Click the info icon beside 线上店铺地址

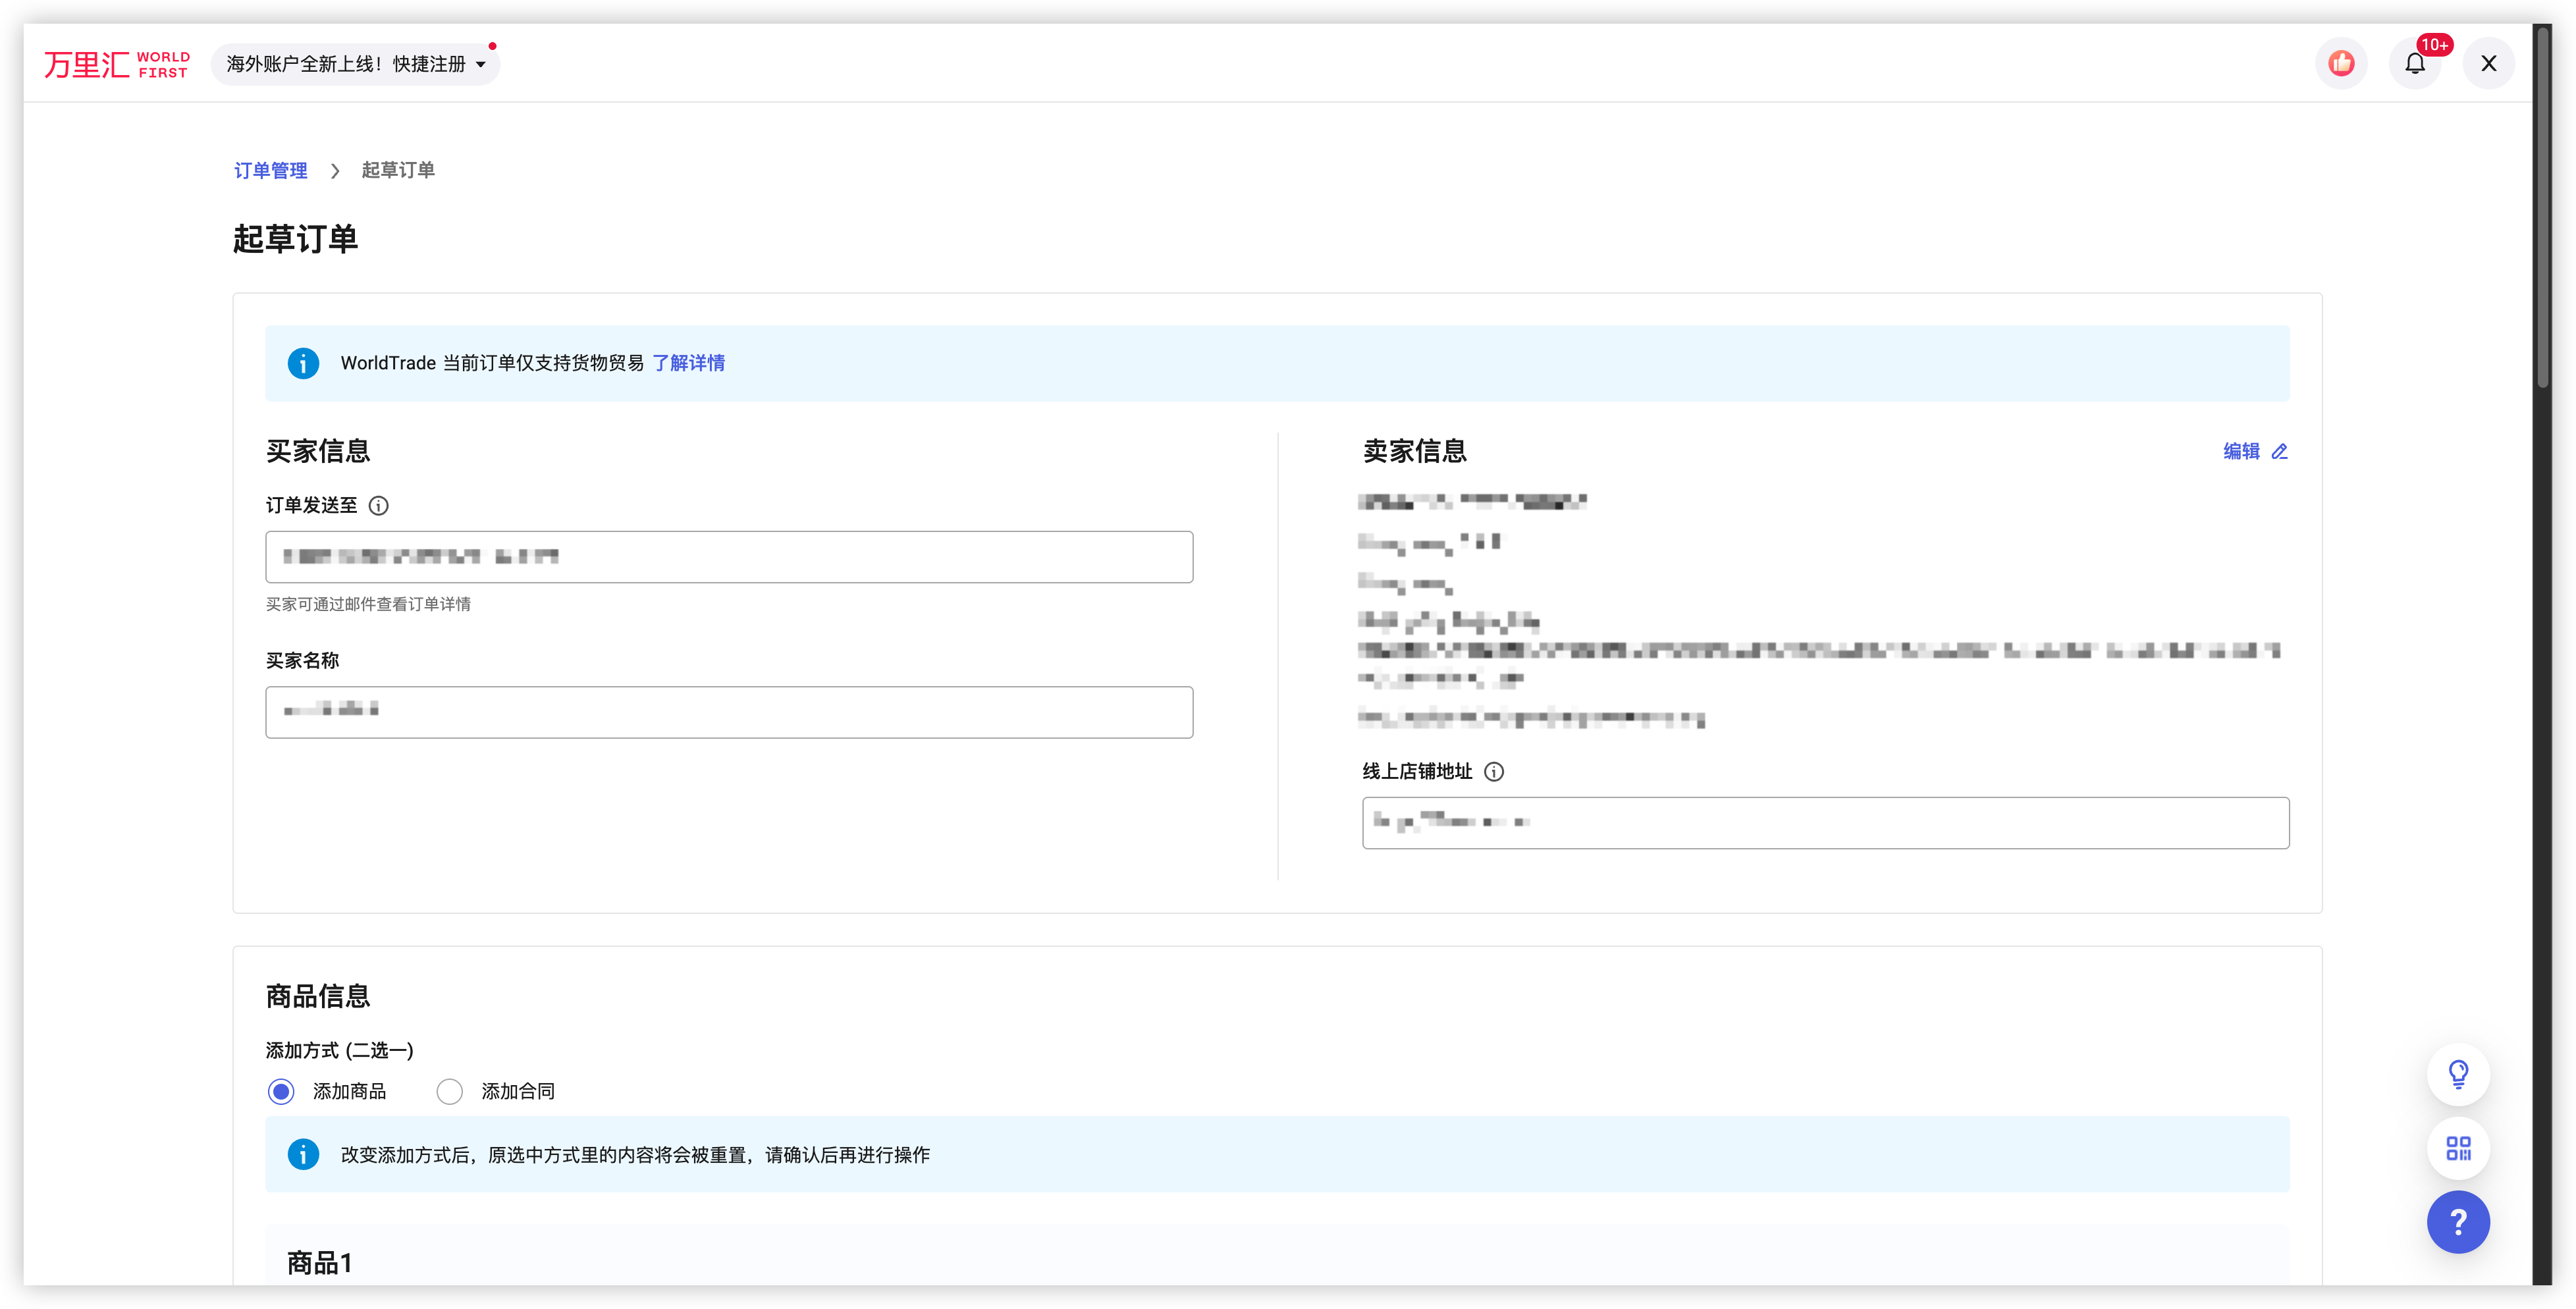[x=1493, y=772]
